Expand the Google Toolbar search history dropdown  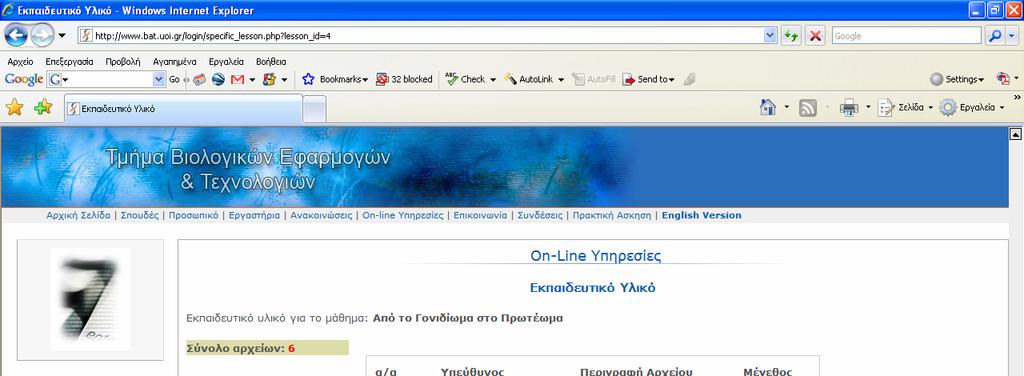point(159,79)
